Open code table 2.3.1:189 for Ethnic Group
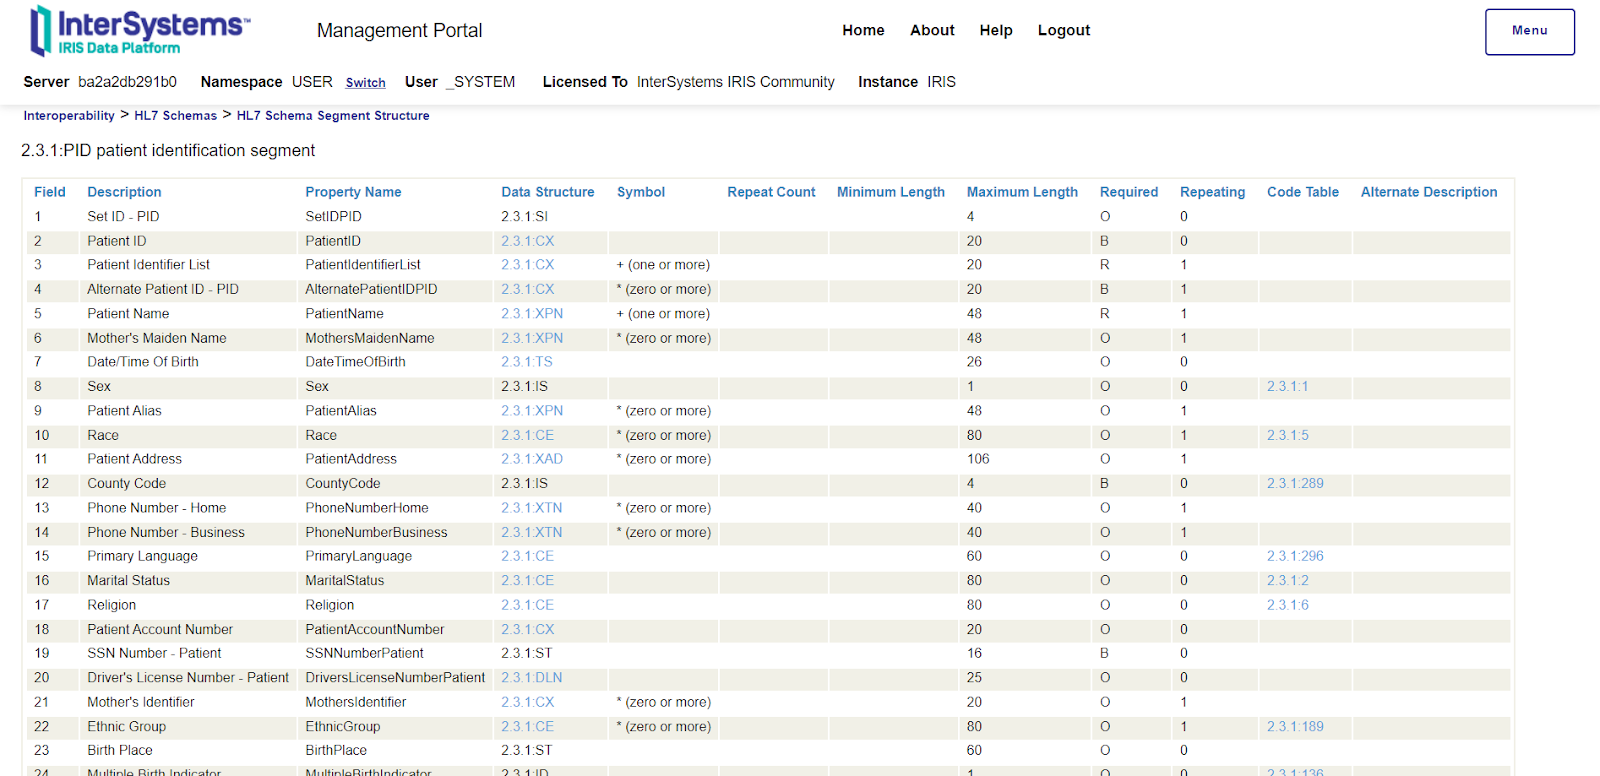The height and width of the screenshot is (776, 1600). click(1295, 726)
